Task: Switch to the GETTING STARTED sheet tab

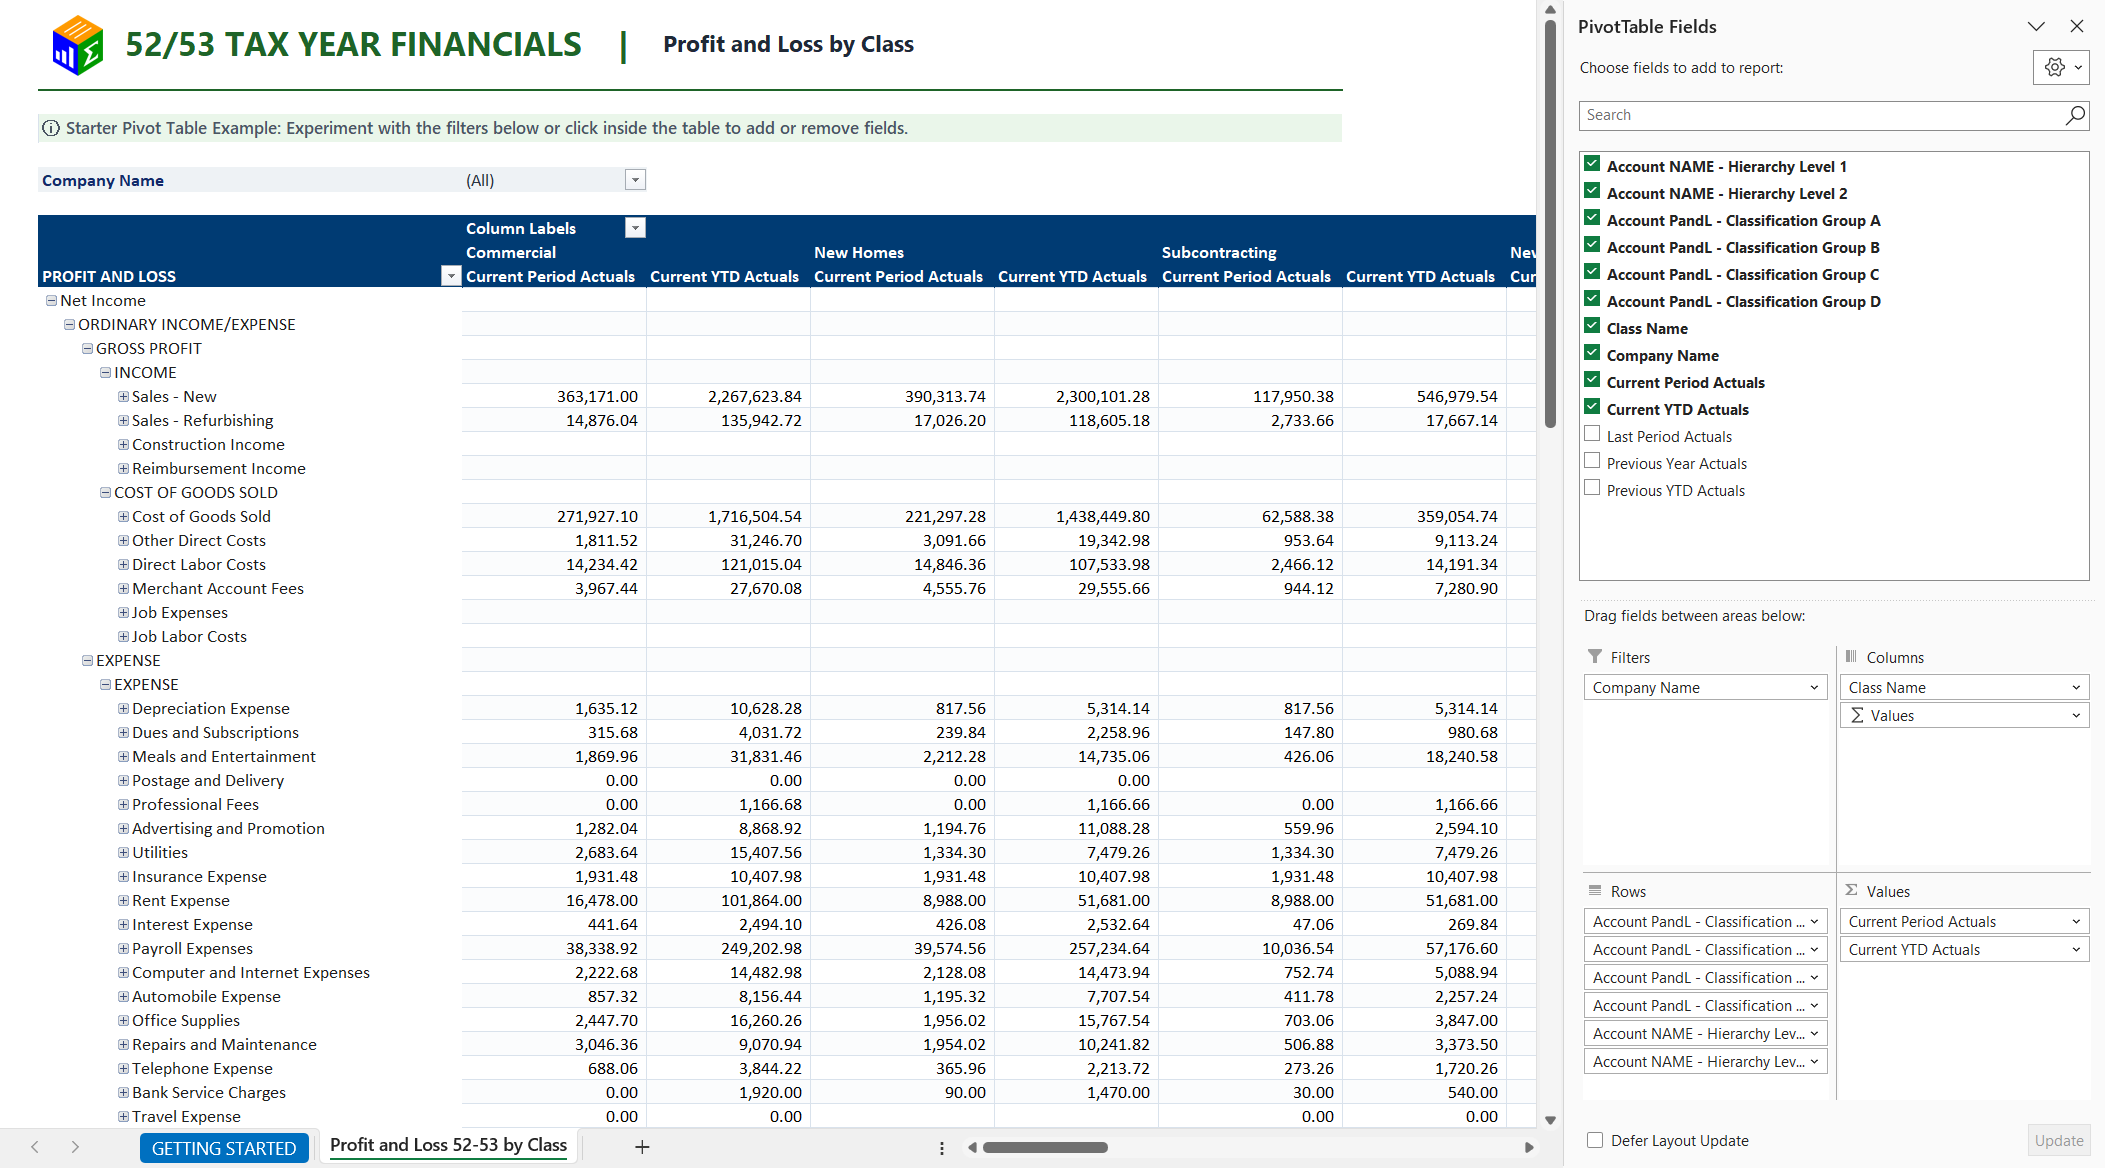Action: point(224,1148)
